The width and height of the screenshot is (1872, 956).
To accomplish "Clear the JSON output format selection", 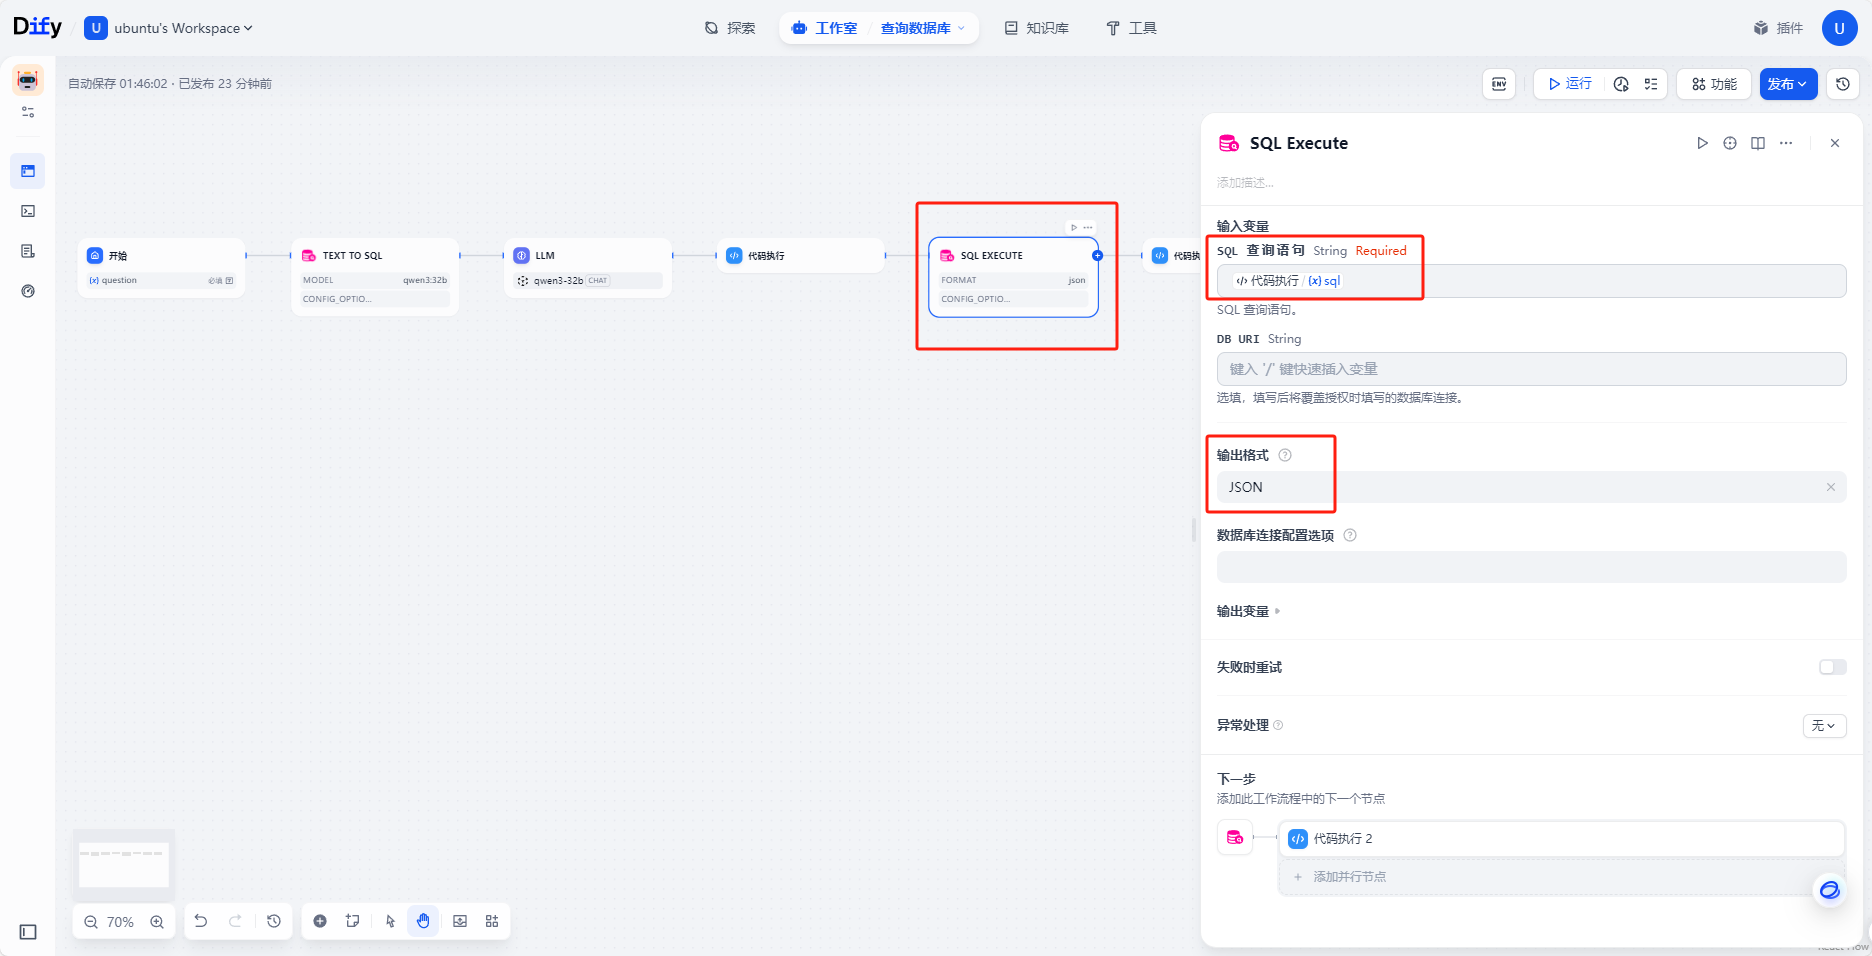I will tap(1831, 487).
